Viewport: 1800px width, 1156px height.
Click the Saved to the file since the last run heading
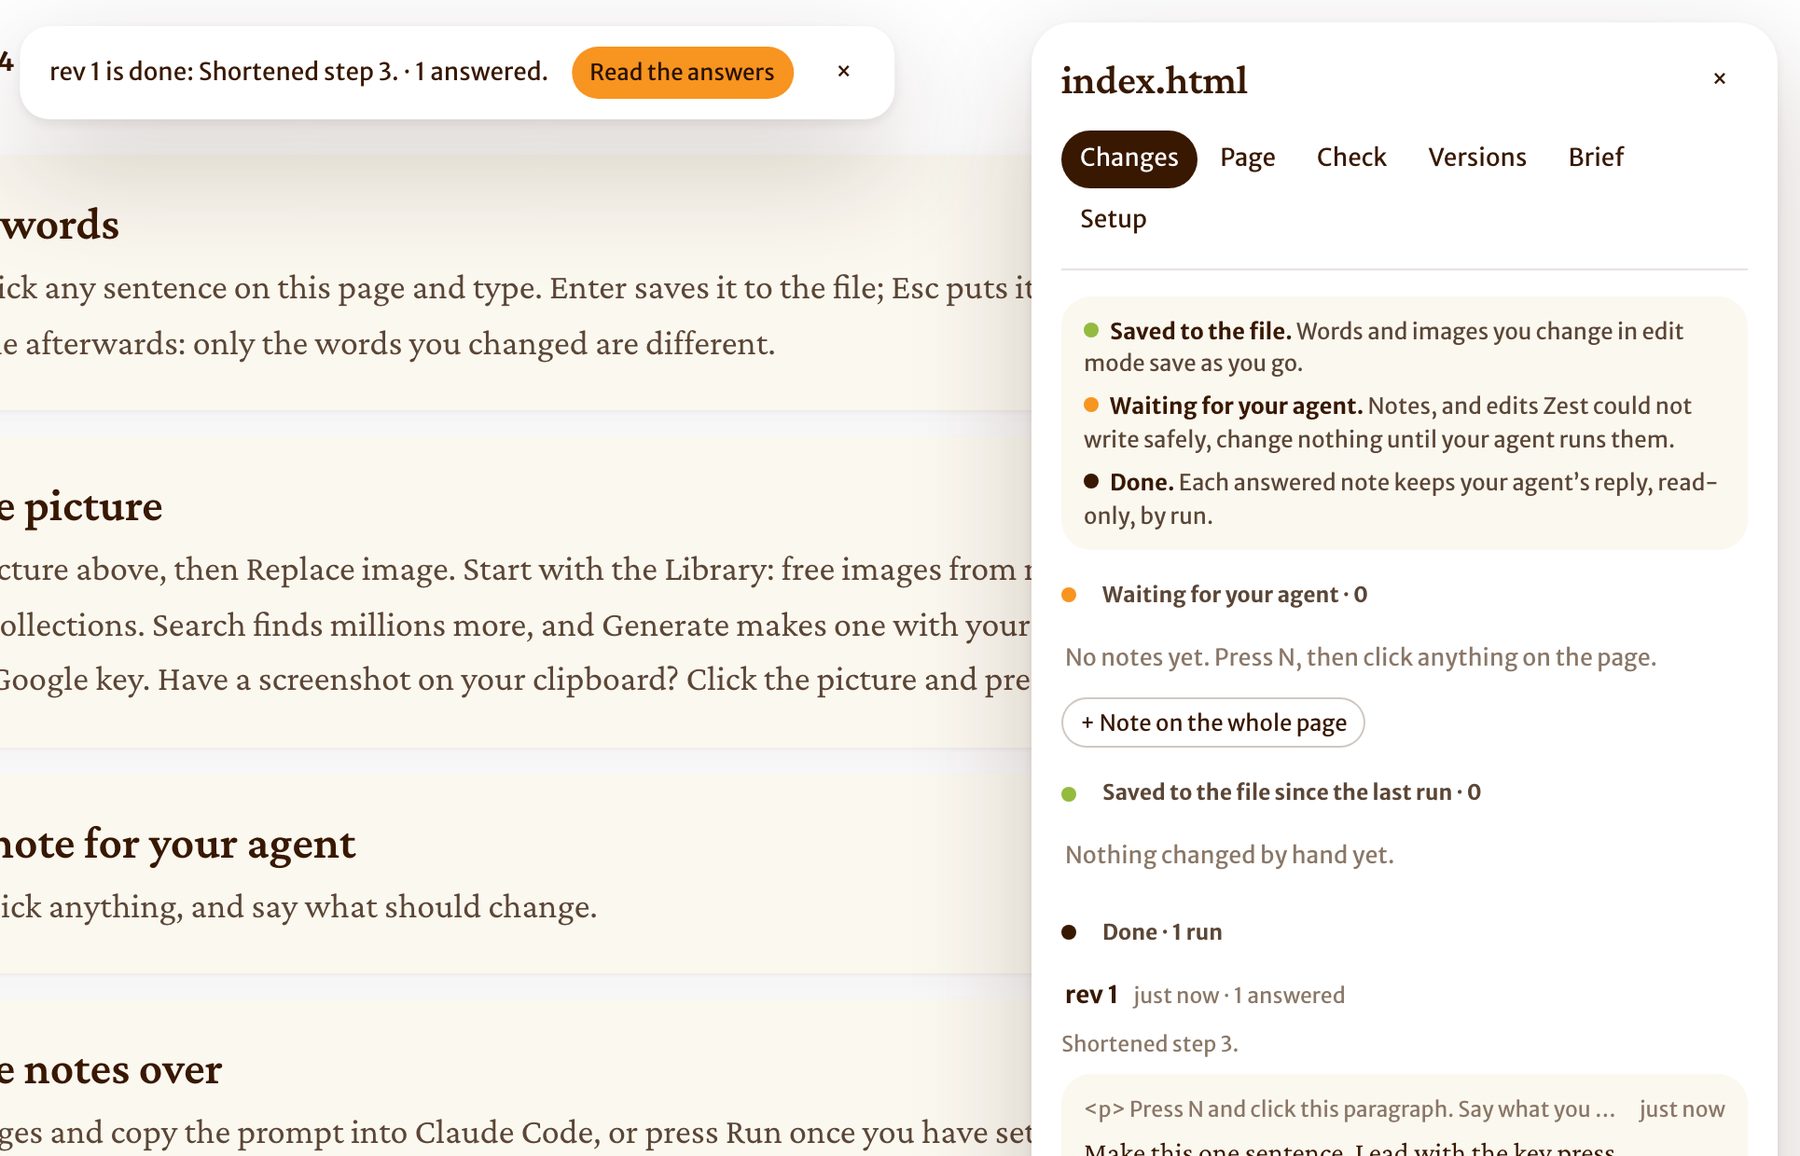pyautogui.click(x=1291, y=792)
